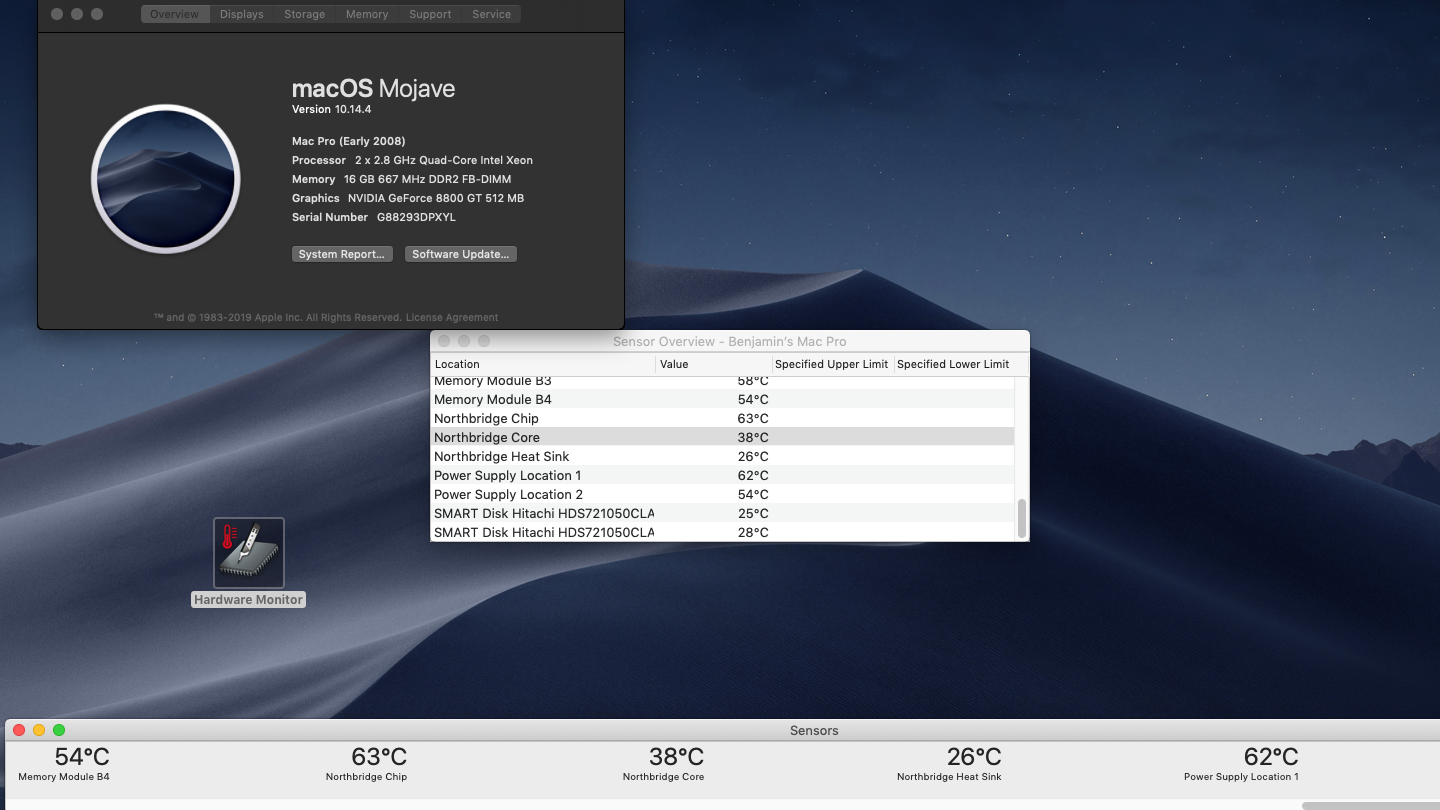
Task: Select the SMART Disk row showing 28°C
Action: 722,532
